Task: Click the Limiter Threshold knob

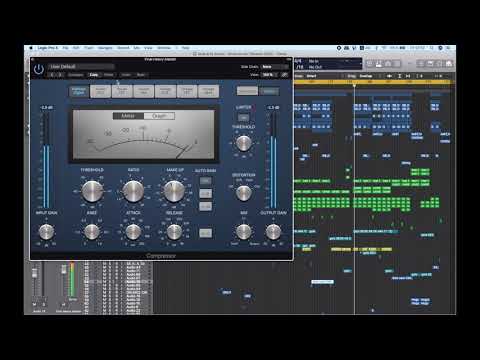Action: tap(244, 143)
